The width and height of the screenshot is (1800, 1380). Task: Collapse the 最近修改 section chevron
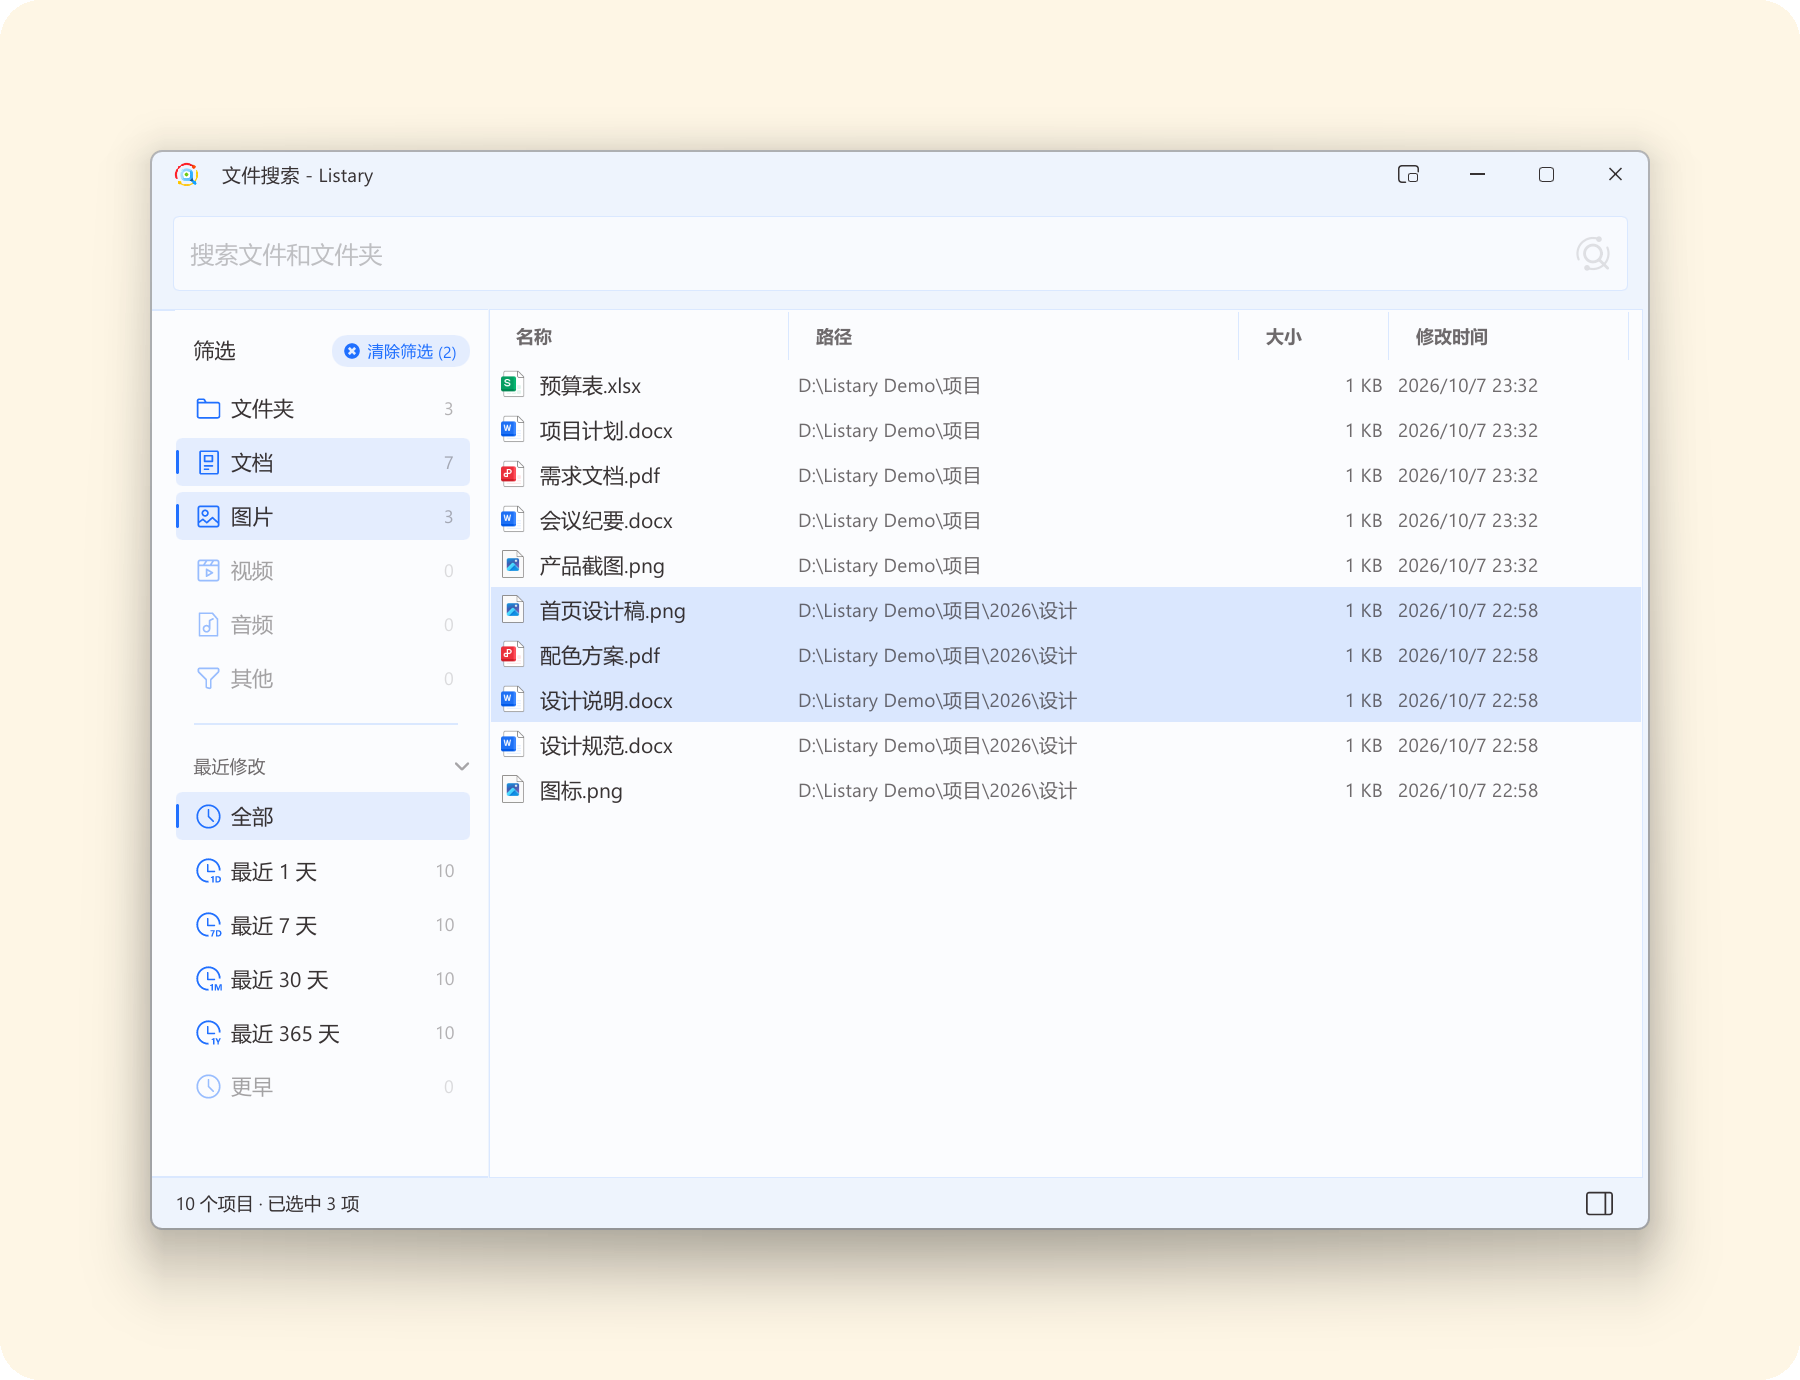462,766
